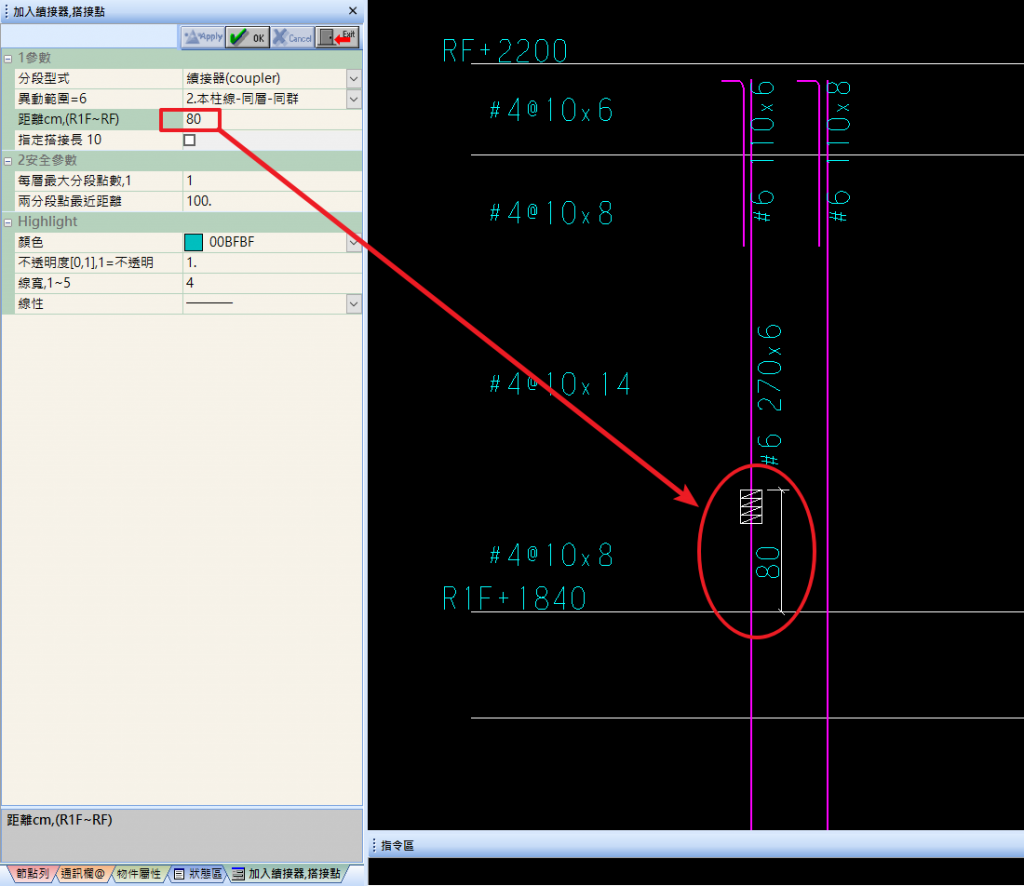Click the panel grip handle beside 加入續接器 title

(7, 11)
